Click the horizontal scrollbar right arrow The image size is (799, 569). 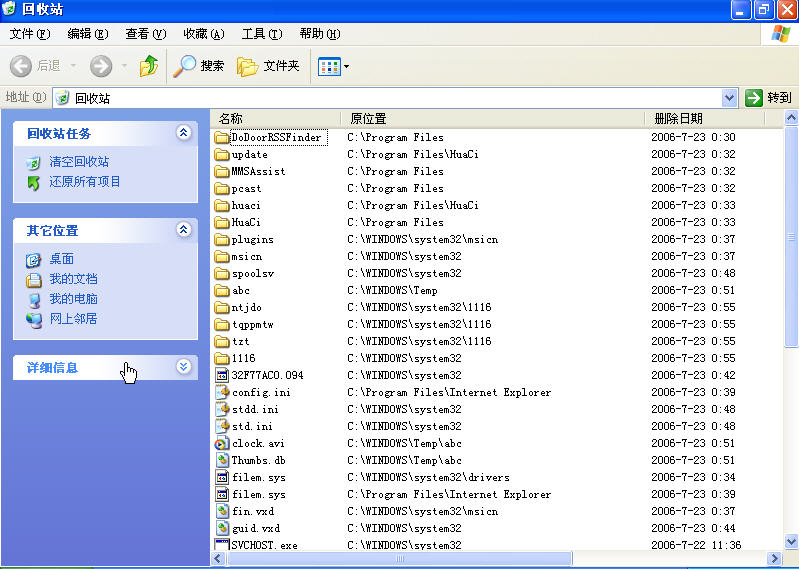click(x=773, y=558)
